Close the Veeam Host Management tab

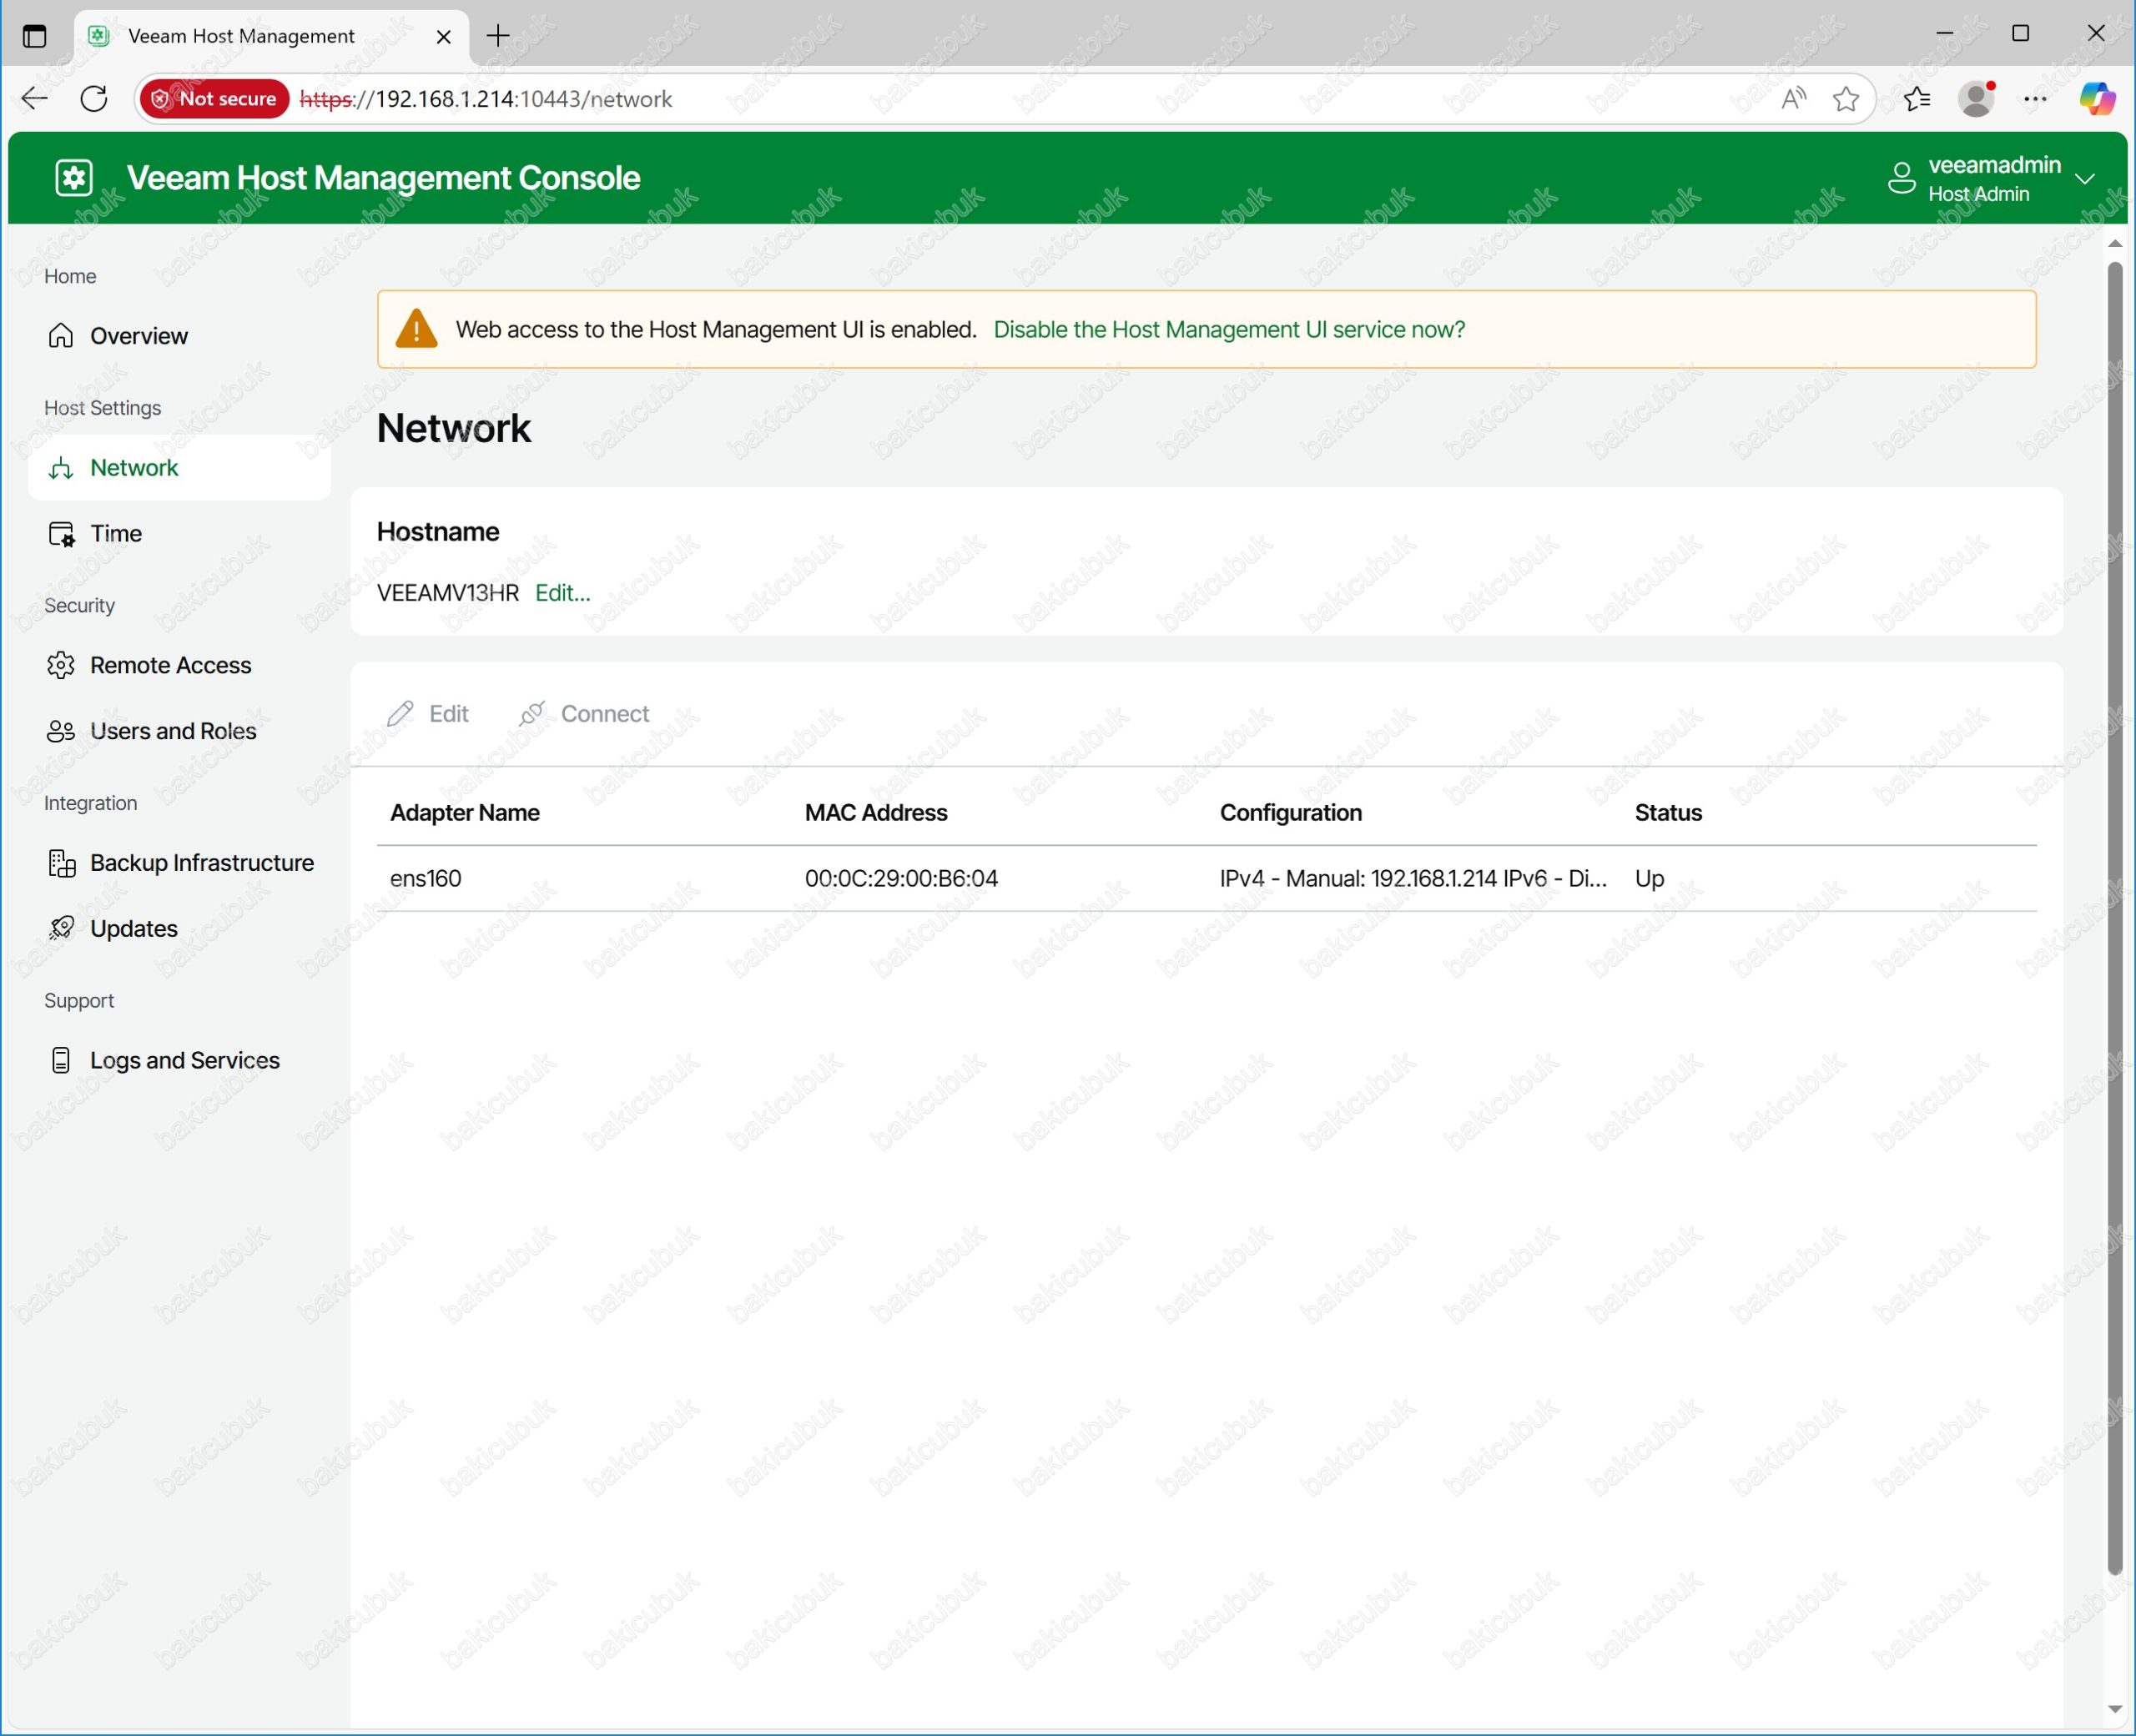pos(444,36)
